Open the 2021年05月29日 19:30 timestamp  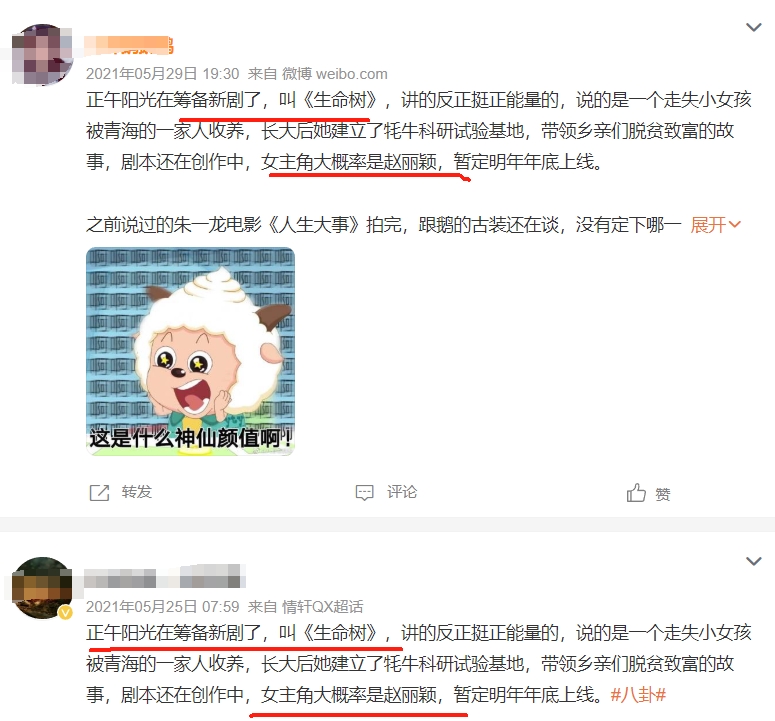(x=163, y=74)
